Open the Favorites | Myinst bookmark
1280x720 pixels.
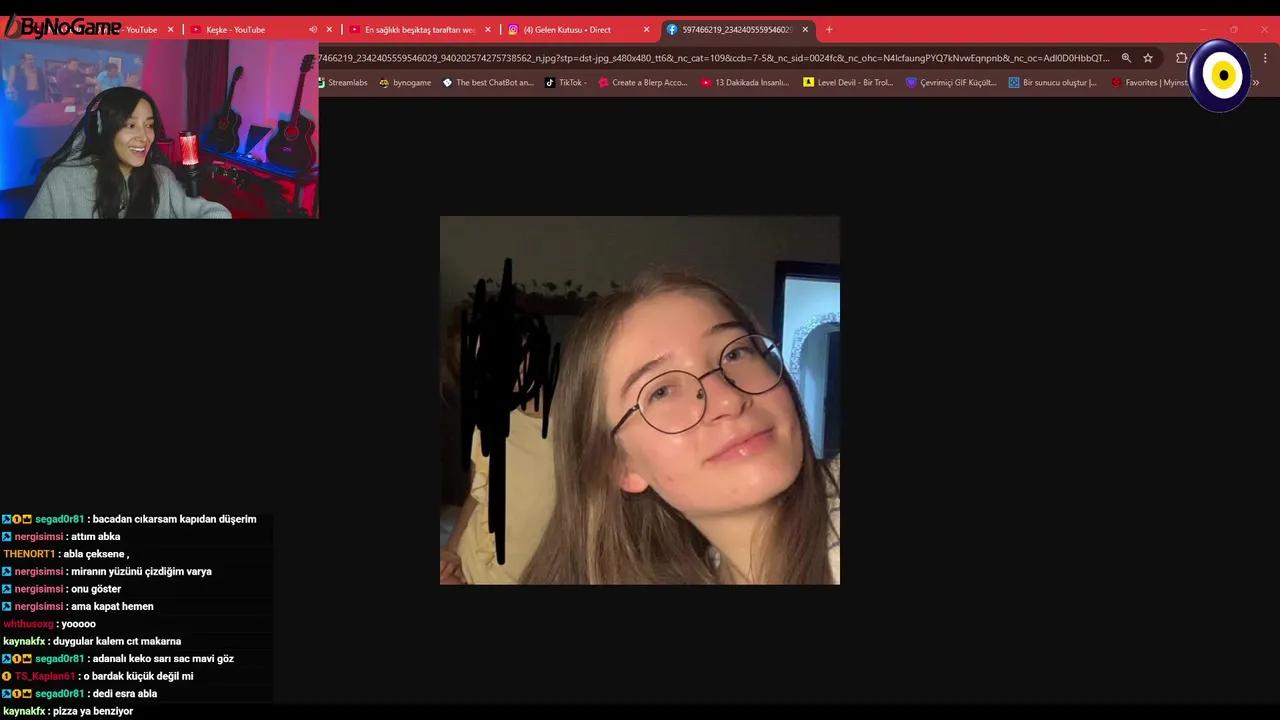[1149, 83]
